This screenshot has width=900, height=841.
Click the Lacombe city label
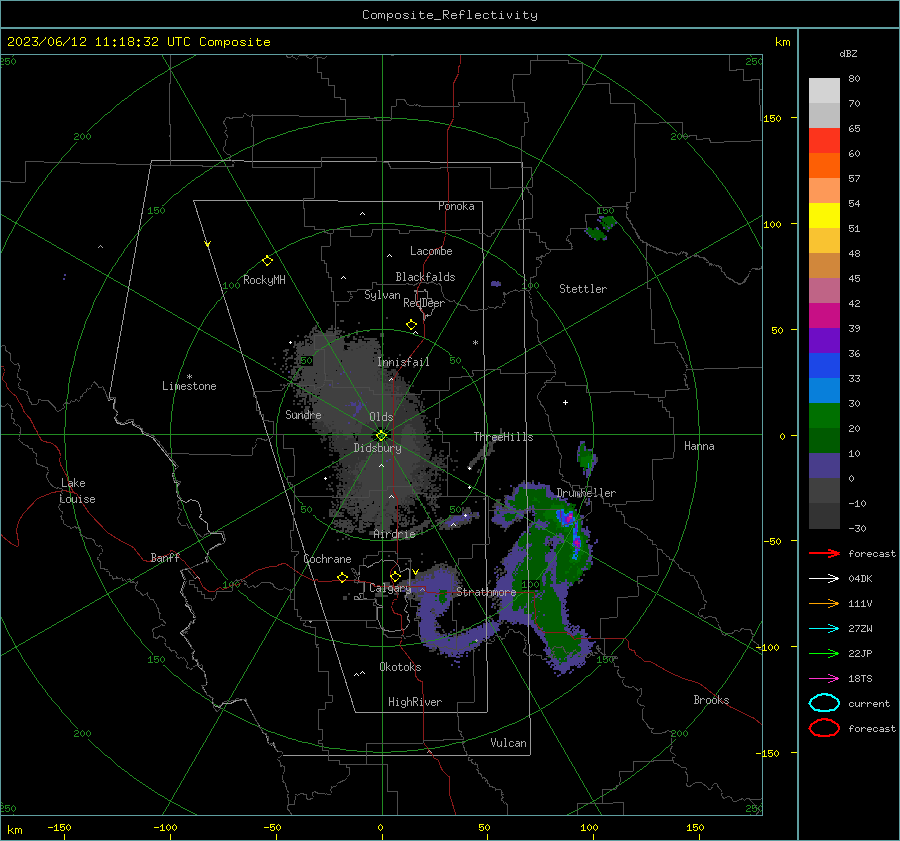coord(431,251)
